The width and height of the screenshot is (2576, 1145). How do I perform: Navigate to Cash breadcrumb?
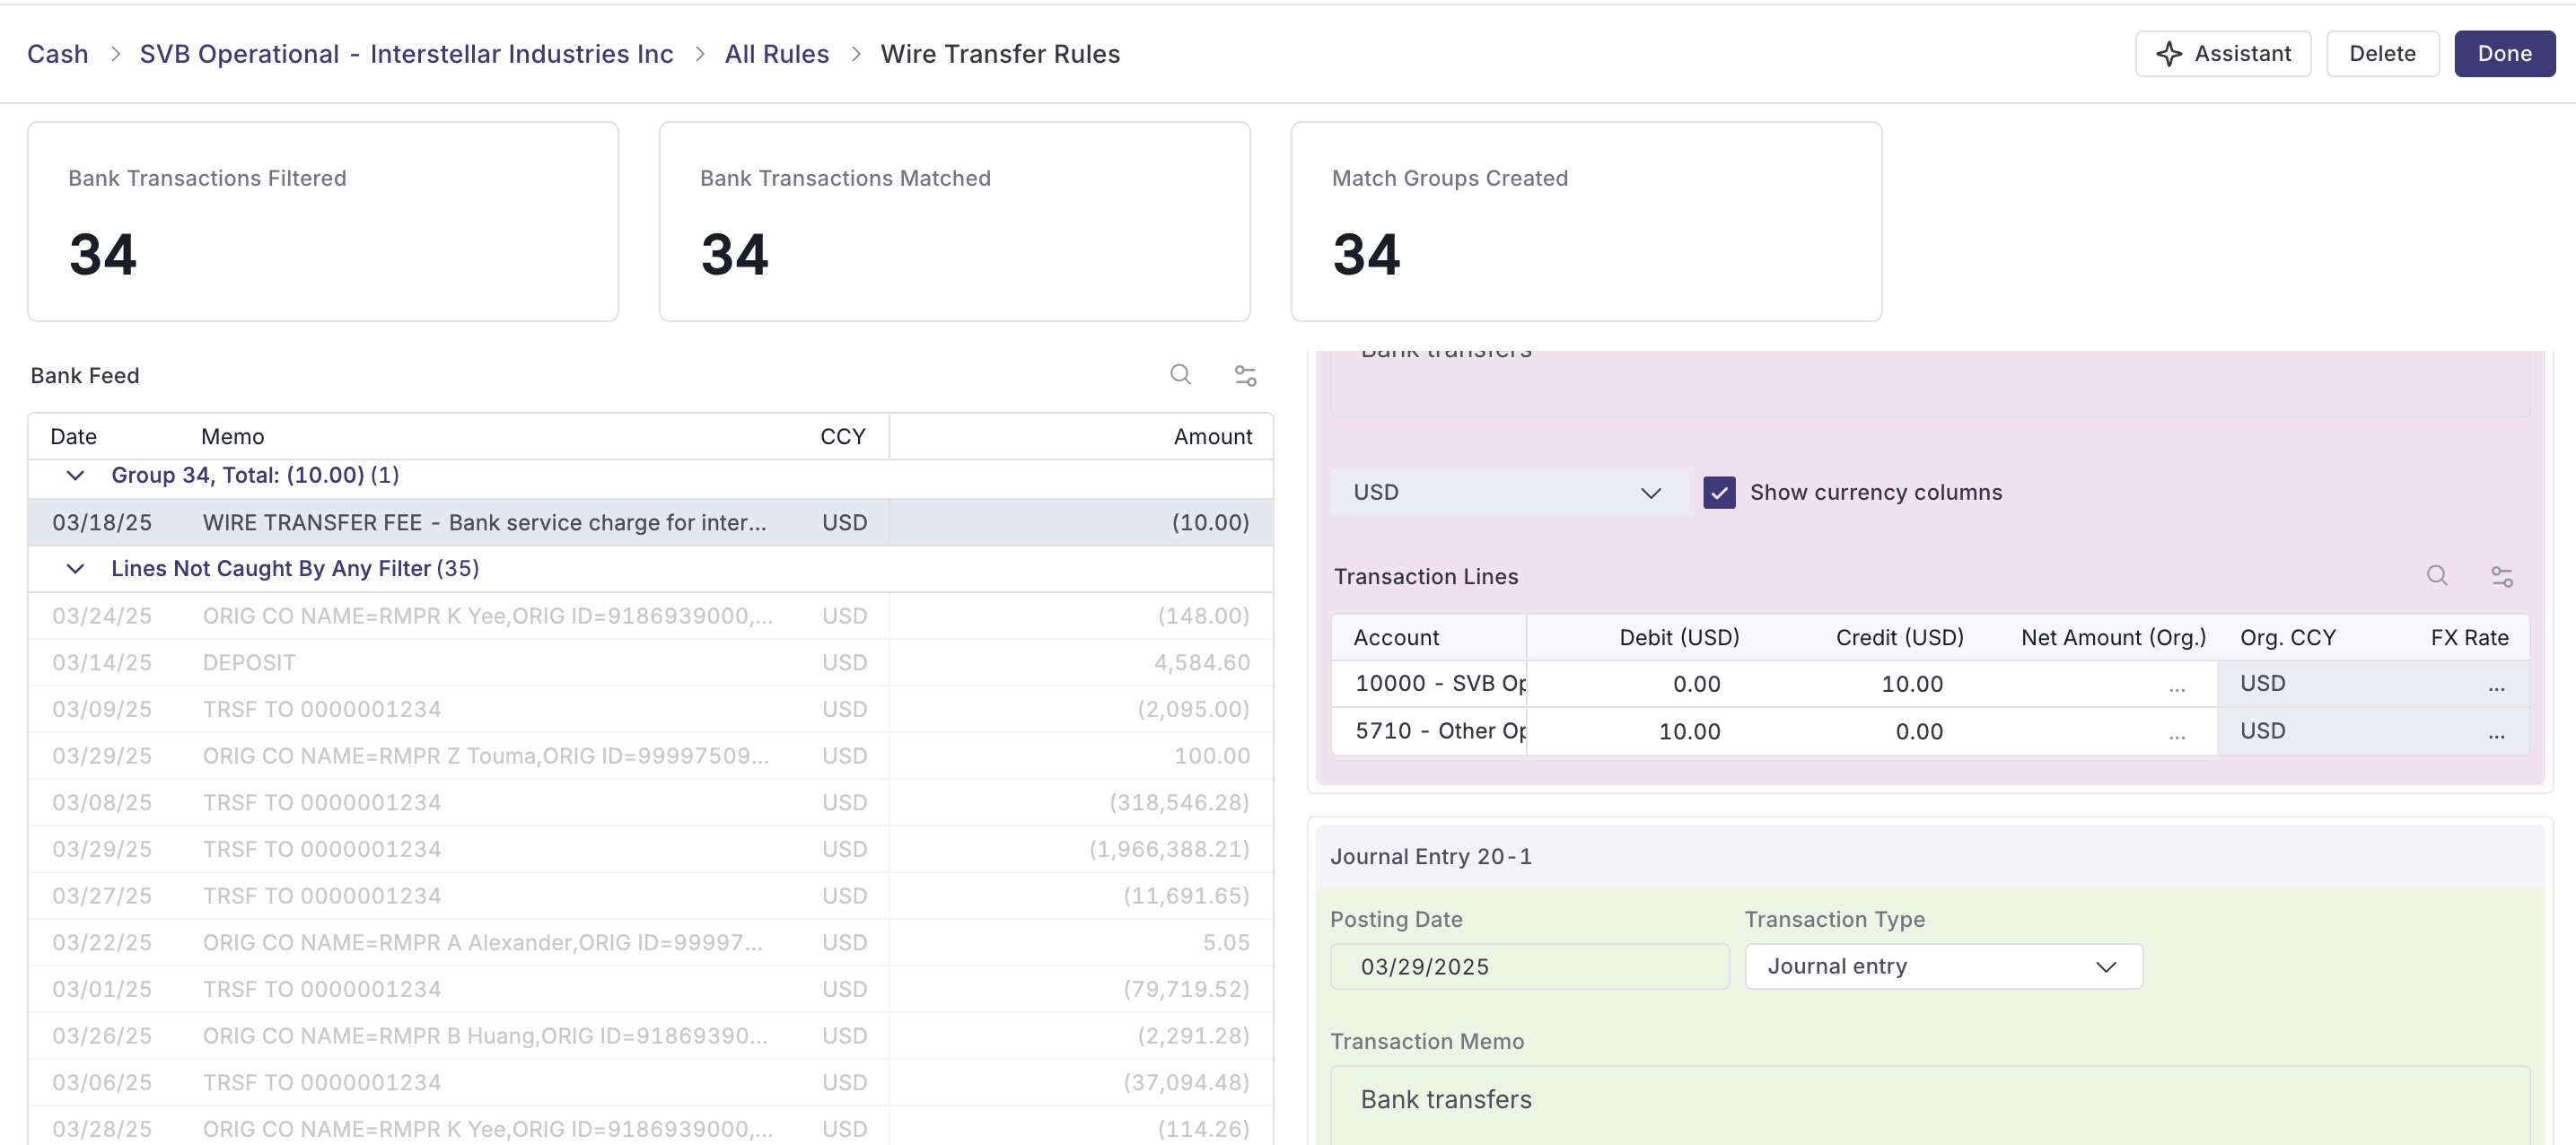[57, 54]
